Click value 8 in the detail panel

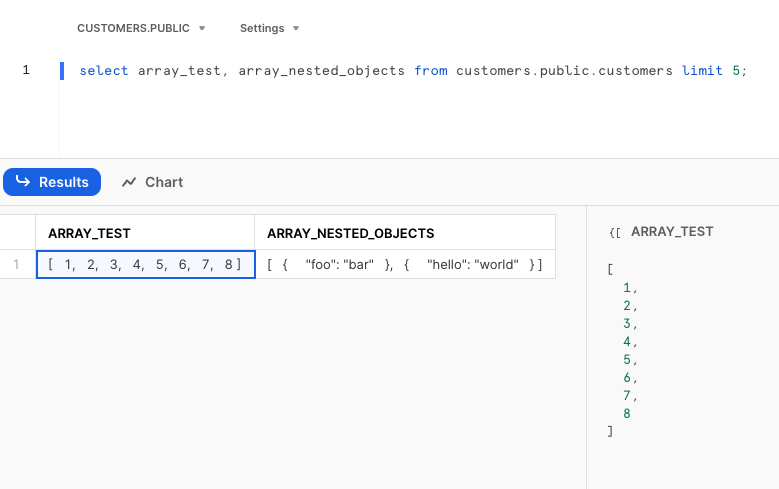[x=627, y=413]
